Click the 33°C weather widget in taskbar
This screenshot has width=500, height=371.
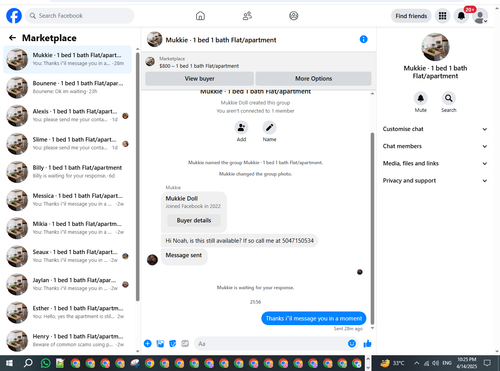coord(392,363)
